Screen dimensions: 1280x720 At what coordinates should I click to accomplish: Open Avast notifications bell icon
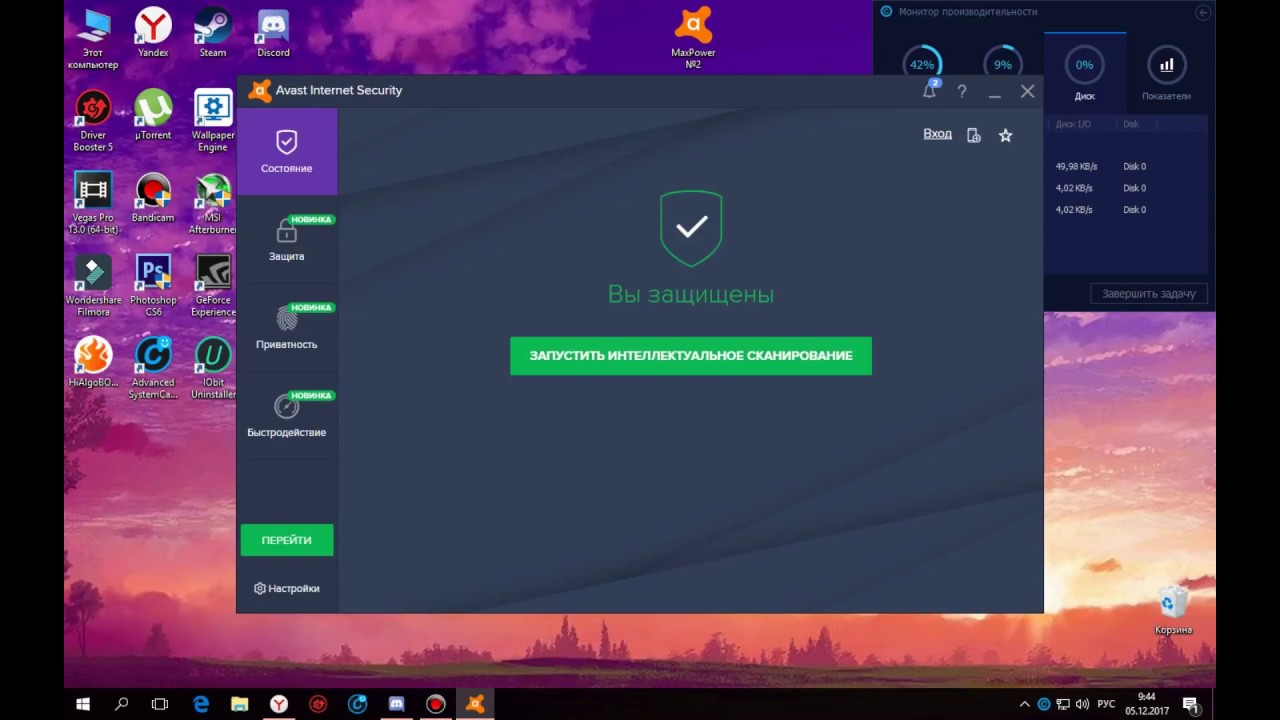click(930, 90)
